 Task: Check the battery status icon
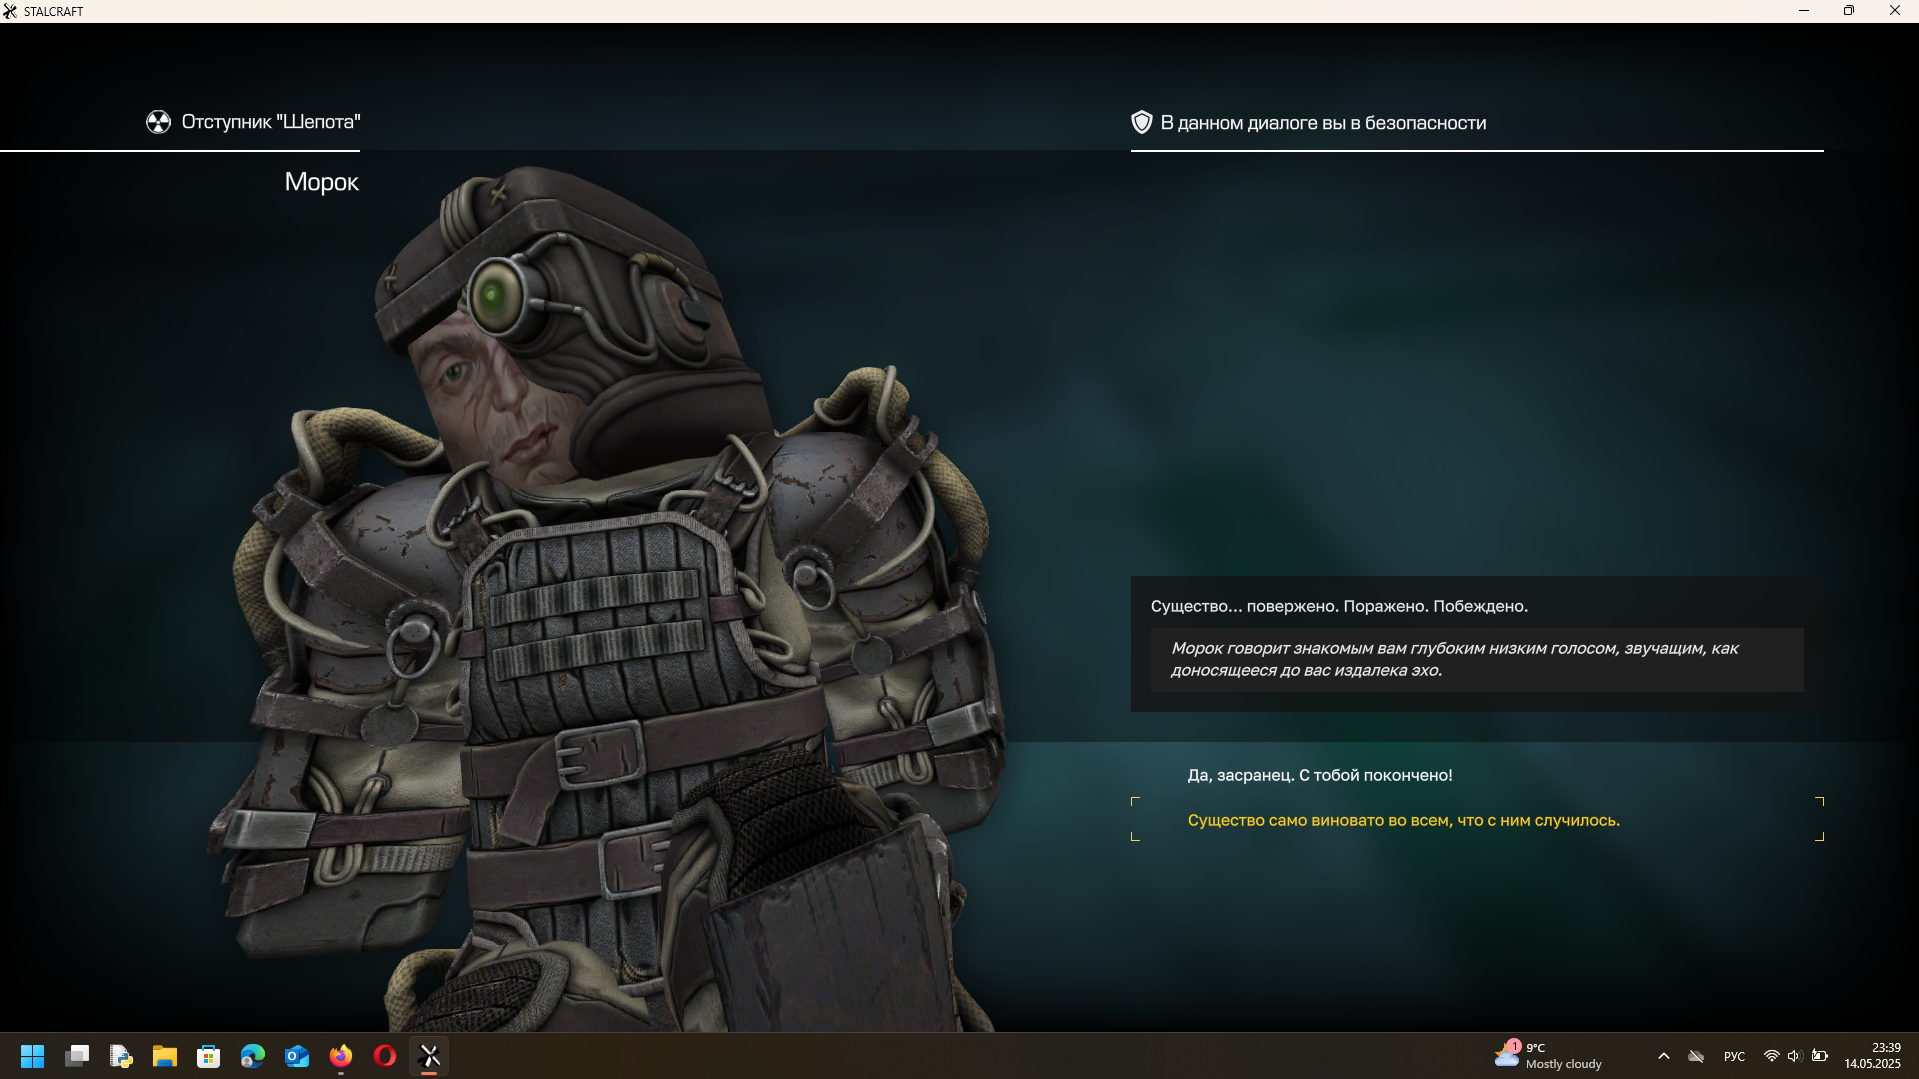[x=1820, y=1056]
